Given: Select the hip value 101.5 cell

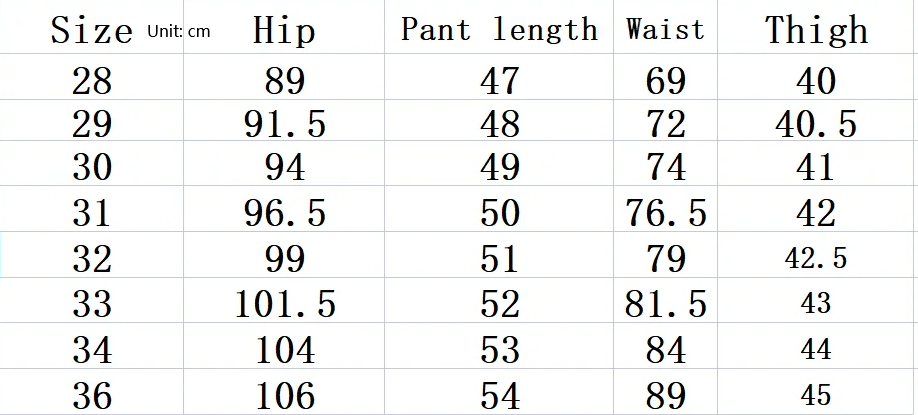Looking at the screenshot, I should [285, 303].
